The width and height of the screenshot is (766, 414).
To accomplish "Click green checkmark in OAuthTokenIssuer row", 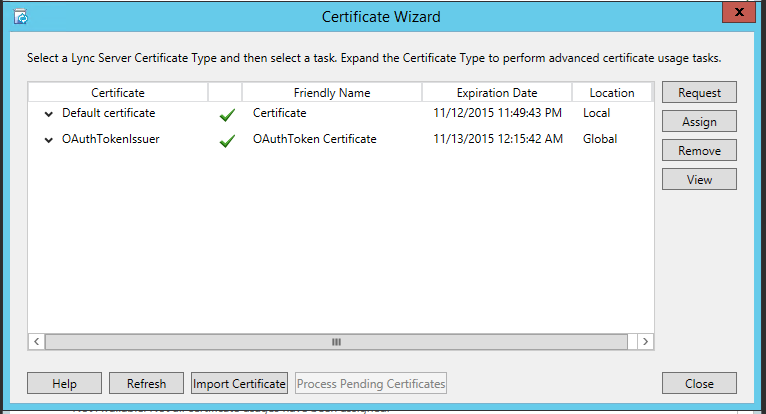I will [x=227, y=141].
